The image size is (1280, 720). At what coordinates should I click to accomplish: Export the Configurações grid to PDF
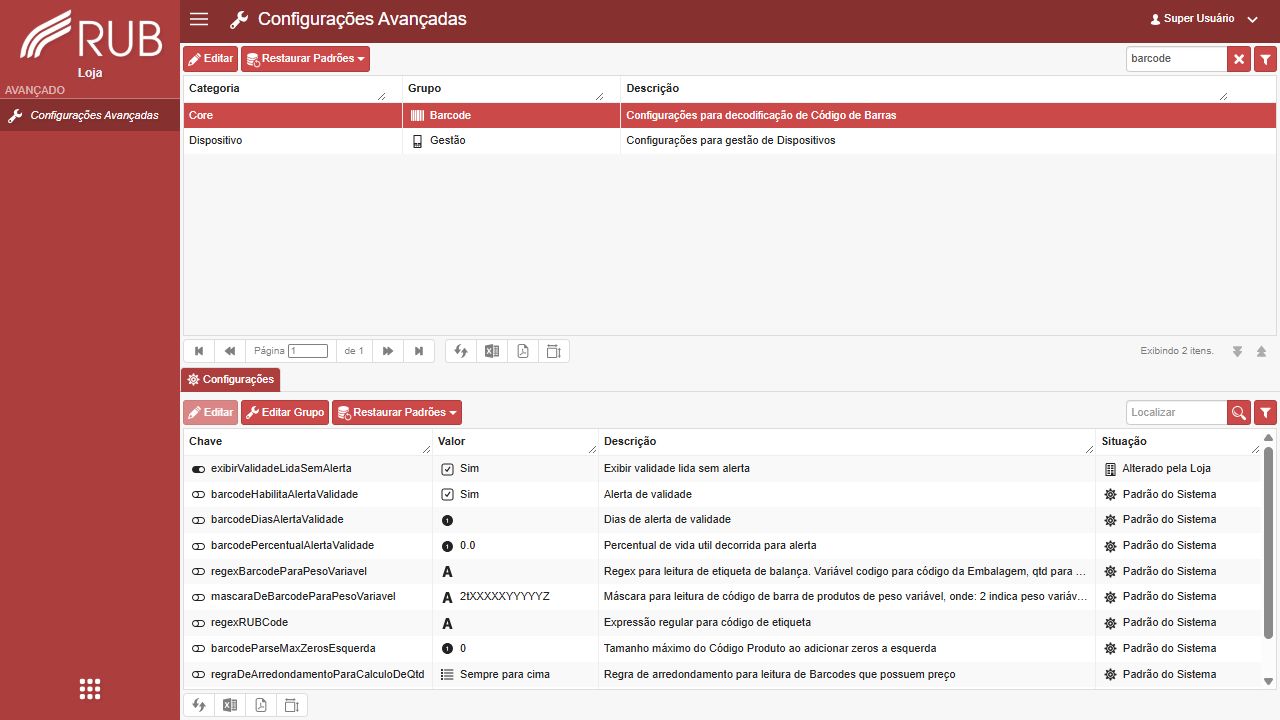[261, 705]
